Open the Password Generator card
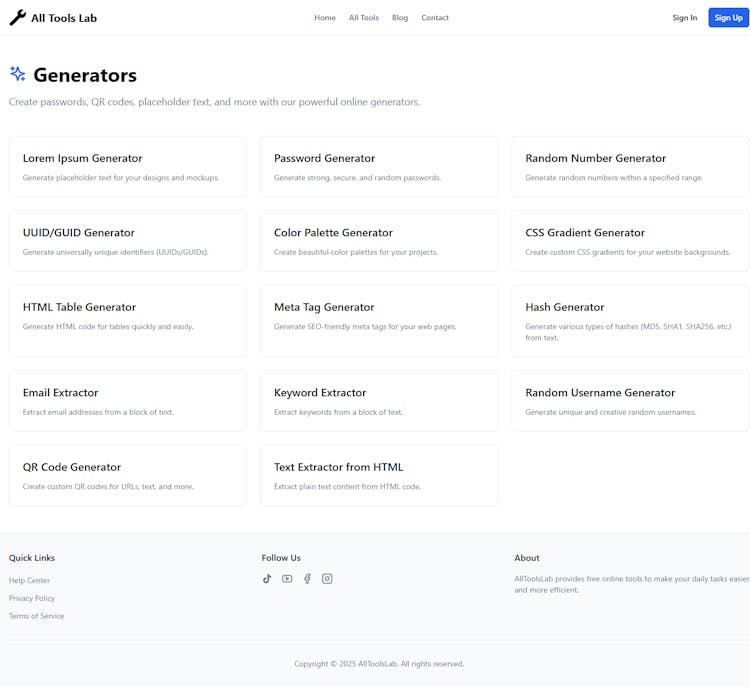 point(379,166)
